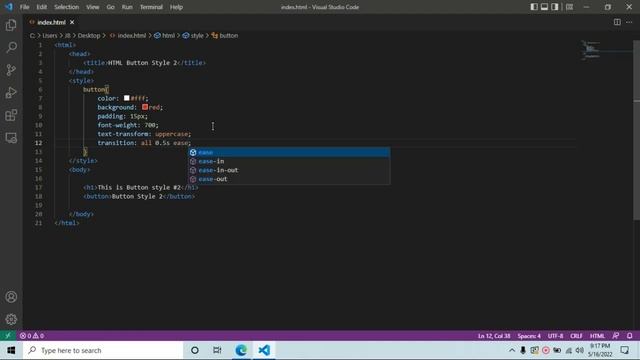This screenshot has height=360, width=640.
Task: Open the Search view in activity bar
Action: pos(11,47)
